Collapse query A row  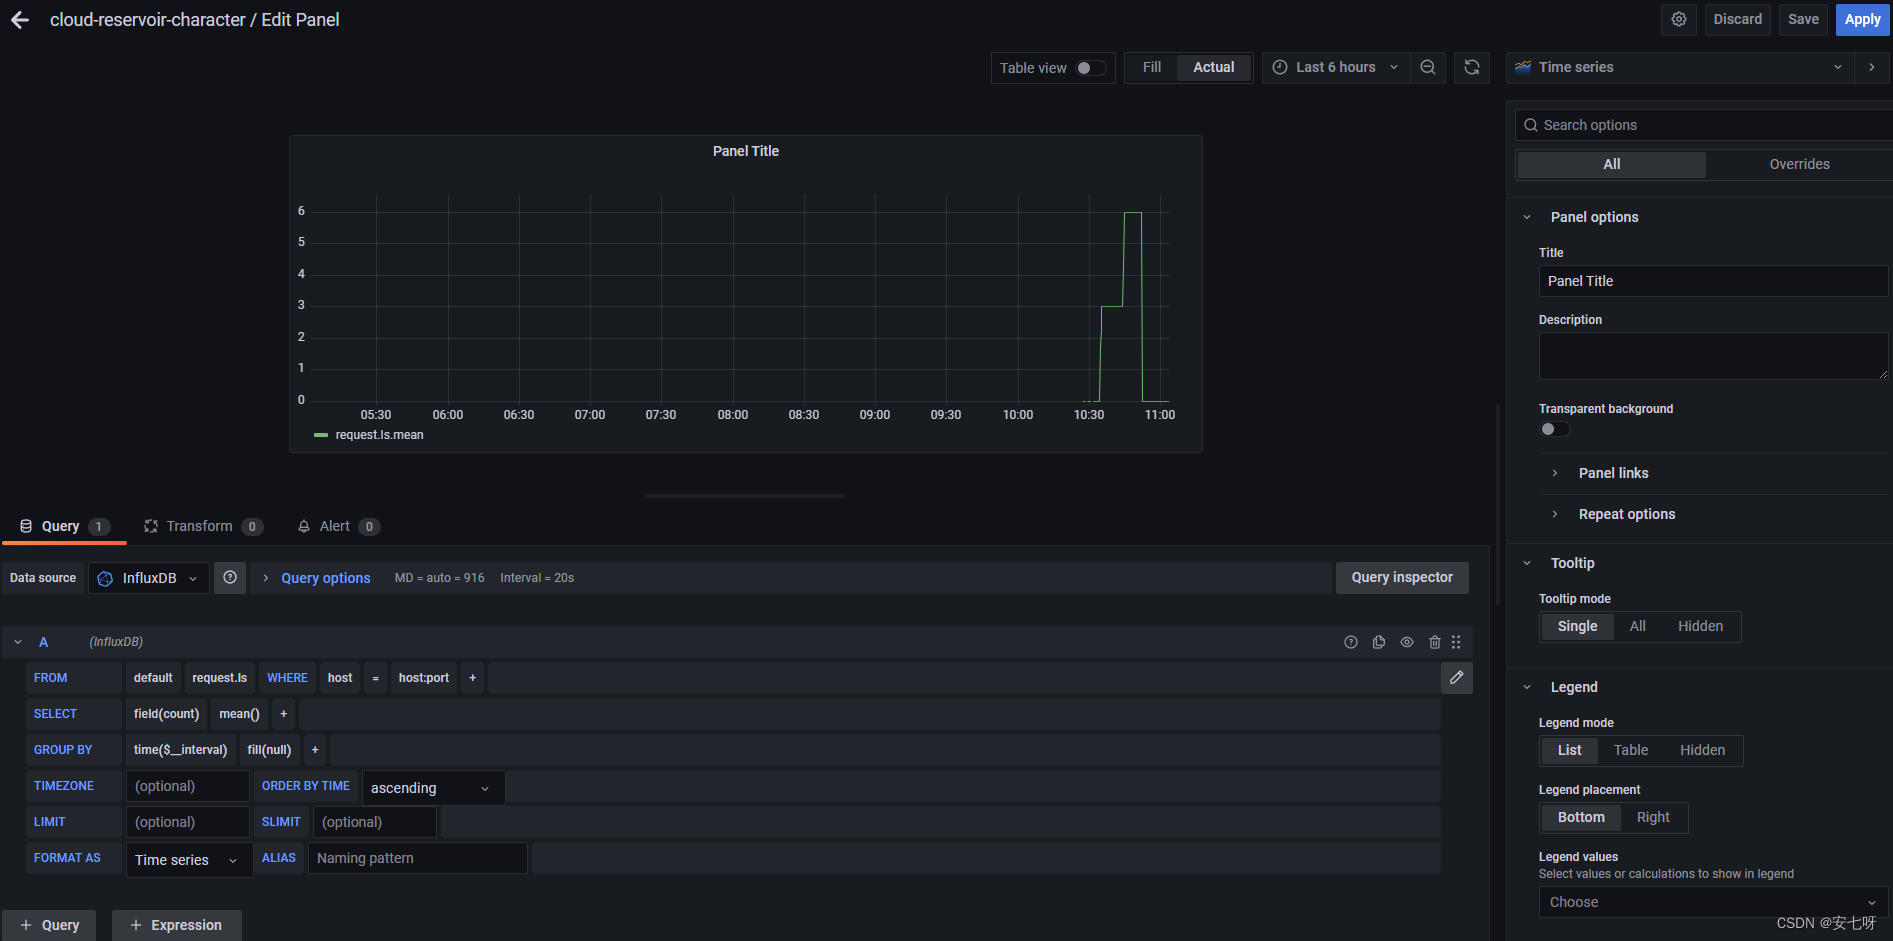coord(18,642)
